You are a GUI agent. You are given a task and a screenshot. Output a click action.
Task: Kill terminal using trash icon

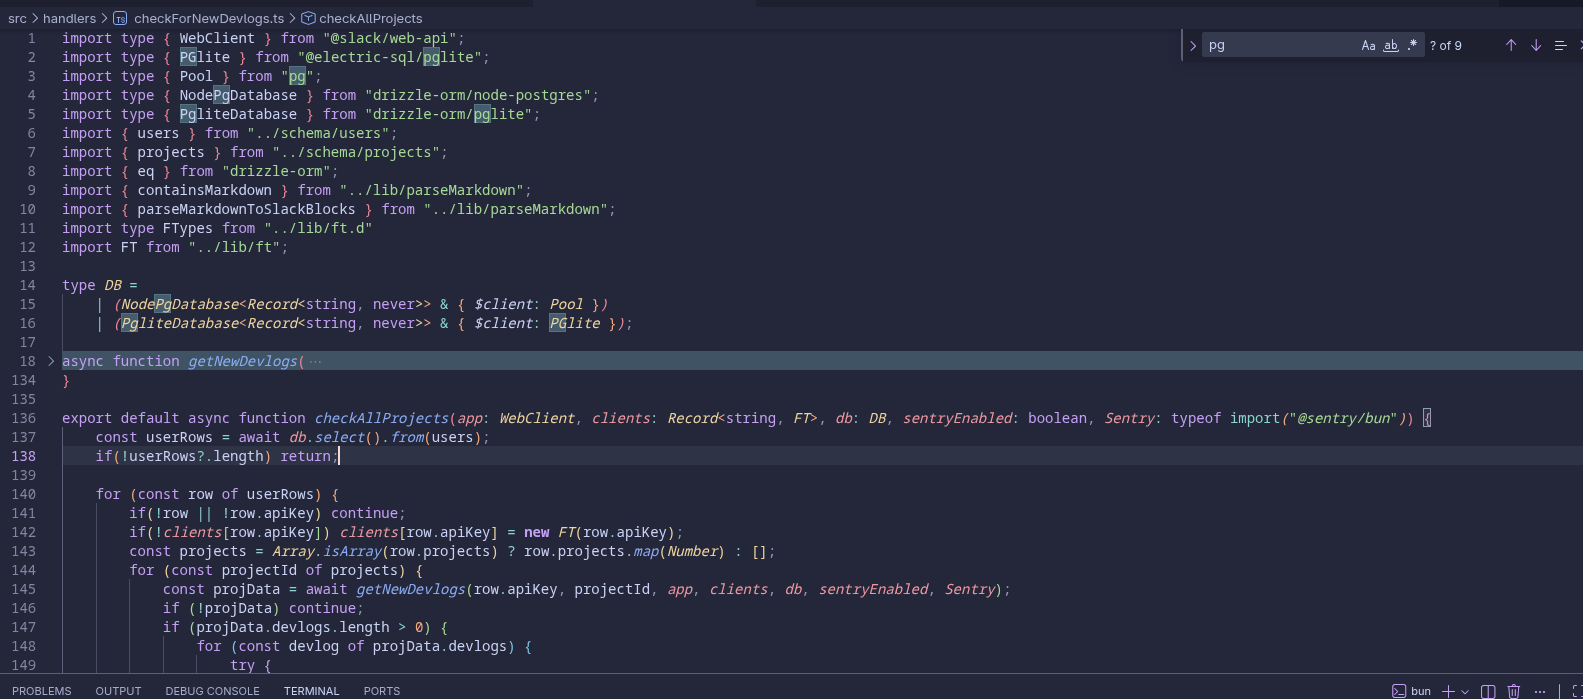click(x=1514, y=691)
